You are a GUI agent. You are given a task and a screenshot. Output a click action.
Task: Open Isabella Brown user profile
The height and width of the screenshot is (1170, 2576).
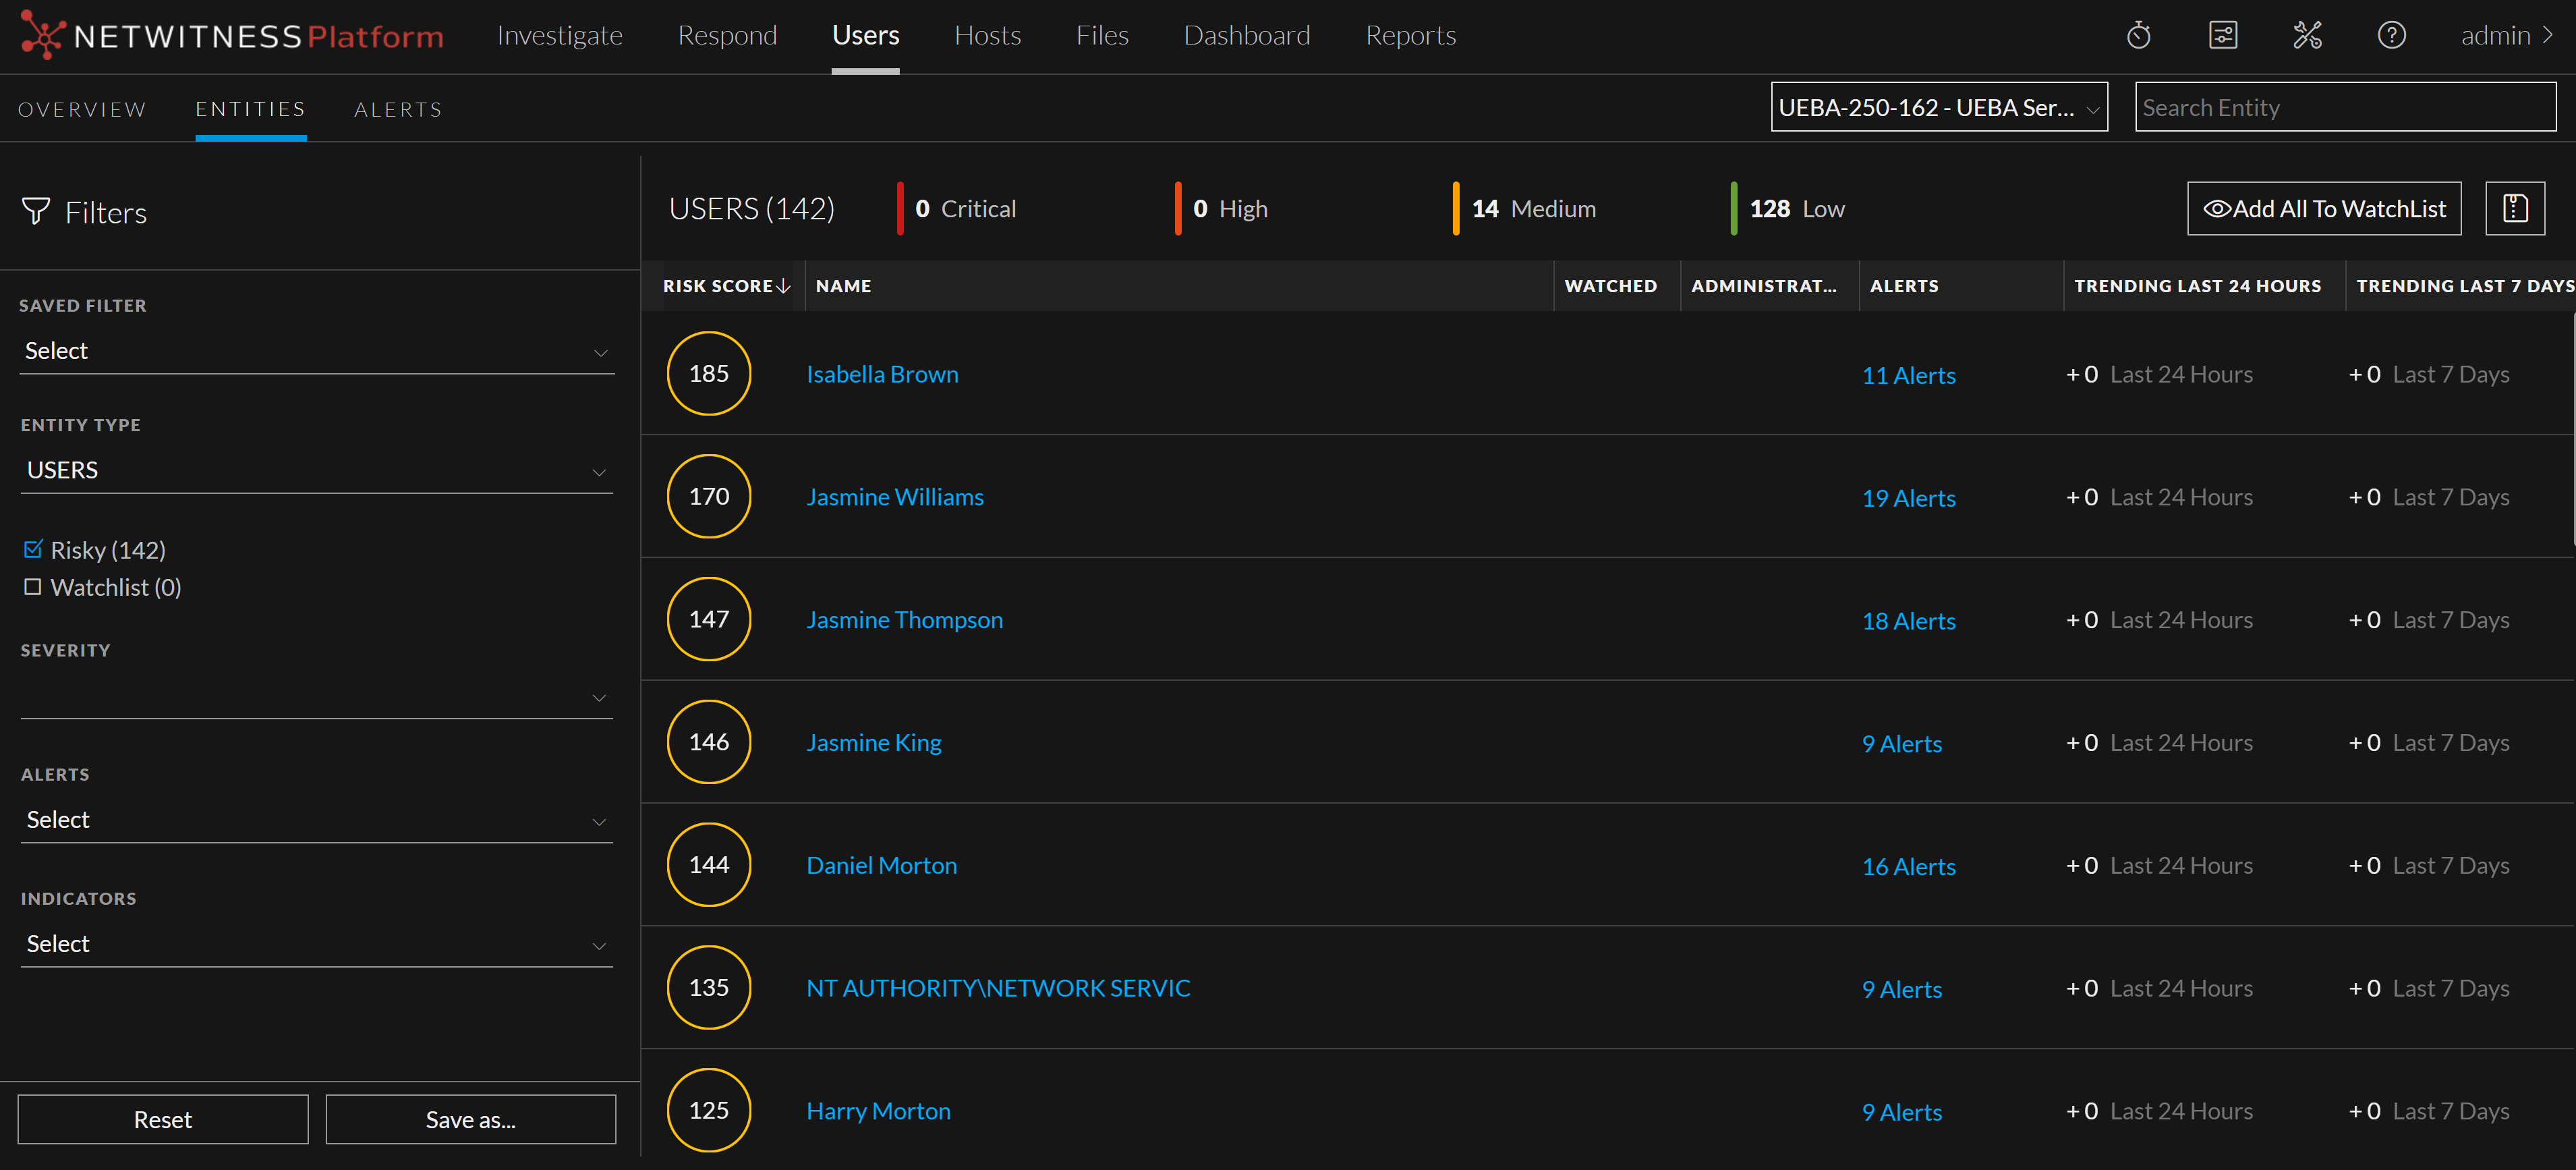pos(881,374)
